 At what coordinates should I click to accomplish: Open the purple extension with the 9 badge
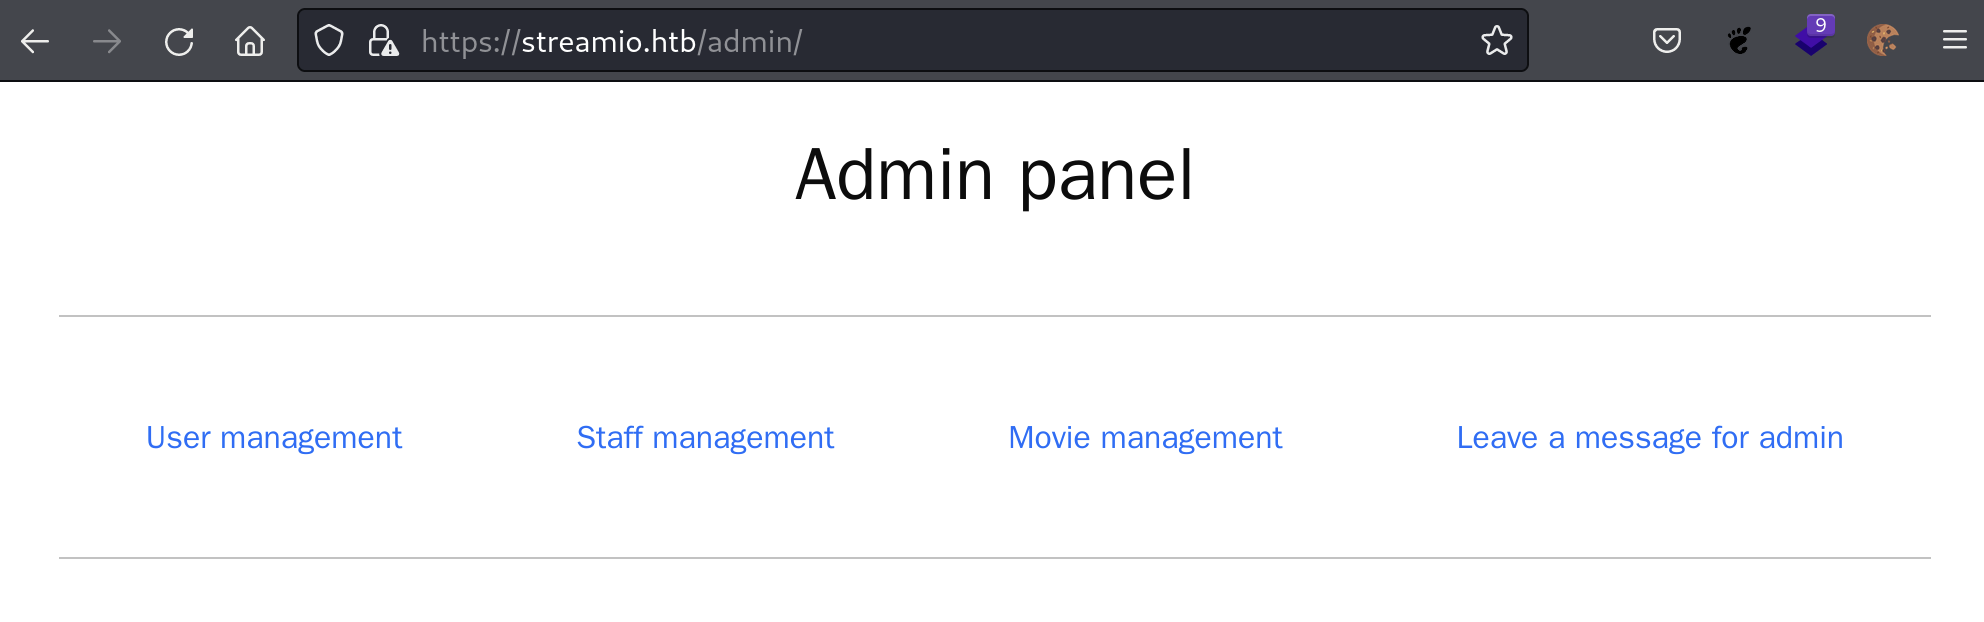point(1811,41)
